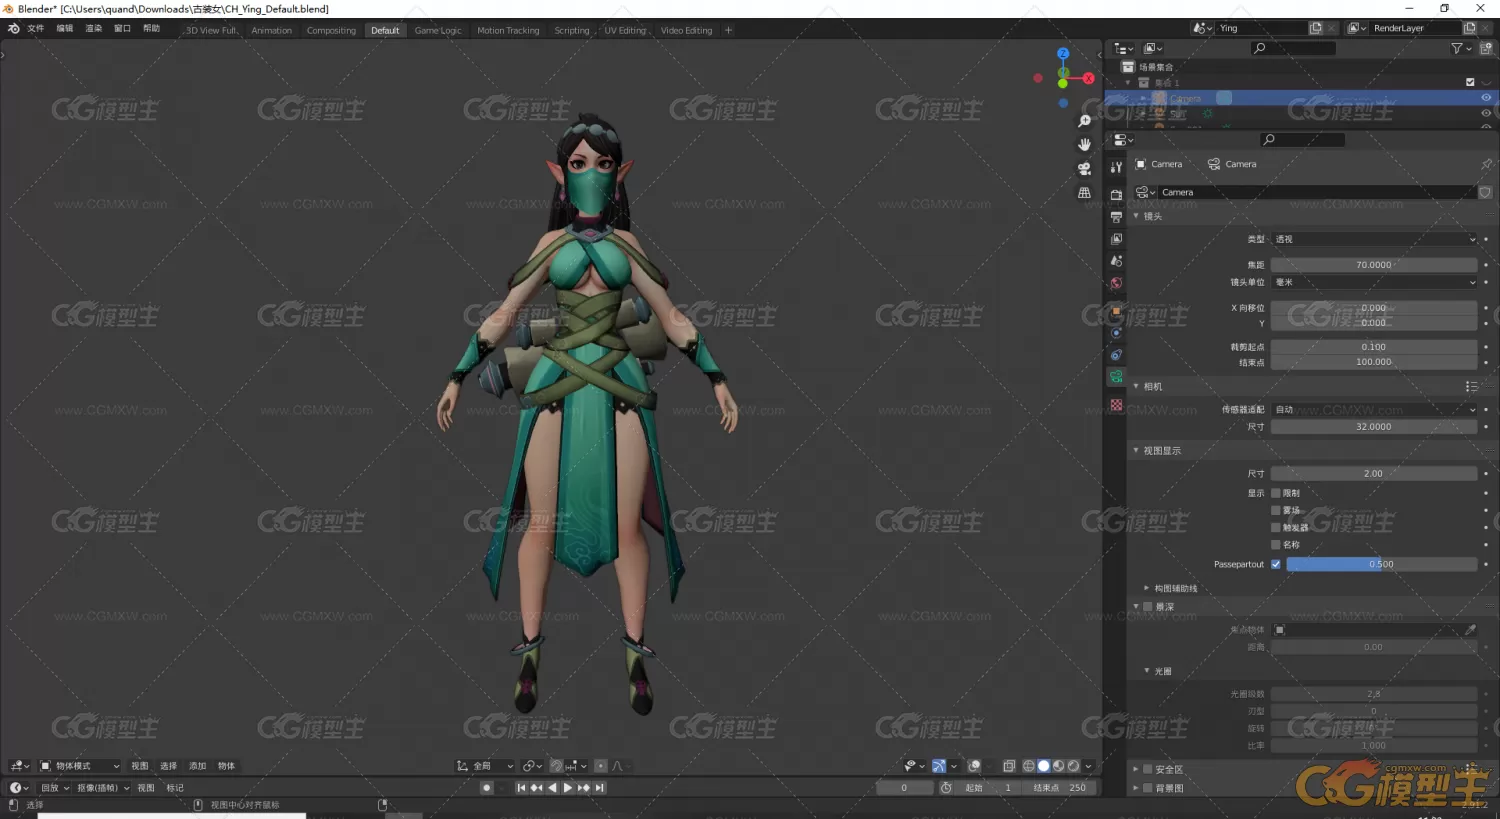Image resolution: width=1500 pixels, height=819 pixels.
Task: Open the Render properties tab
Action: point(1116,194)
